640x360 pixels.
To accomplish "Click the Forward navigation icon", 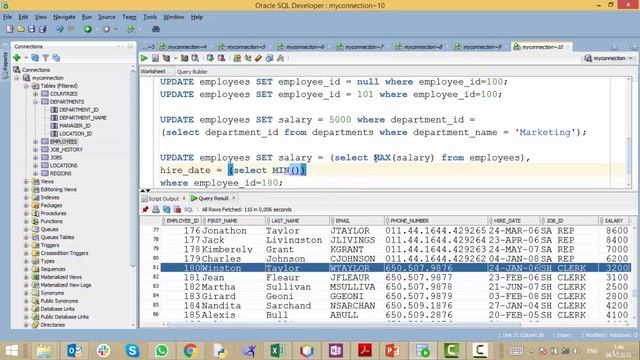I will (107, 29).
